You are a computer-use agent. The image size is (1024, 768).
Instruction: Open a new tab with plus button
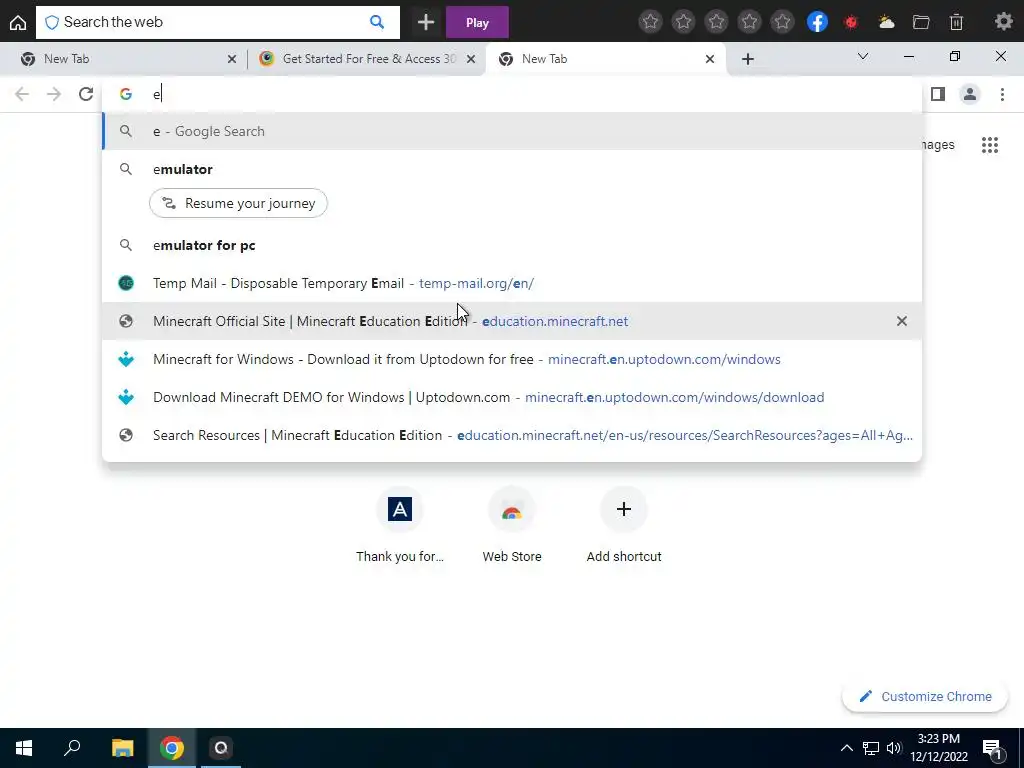click(x=748, y=59)
